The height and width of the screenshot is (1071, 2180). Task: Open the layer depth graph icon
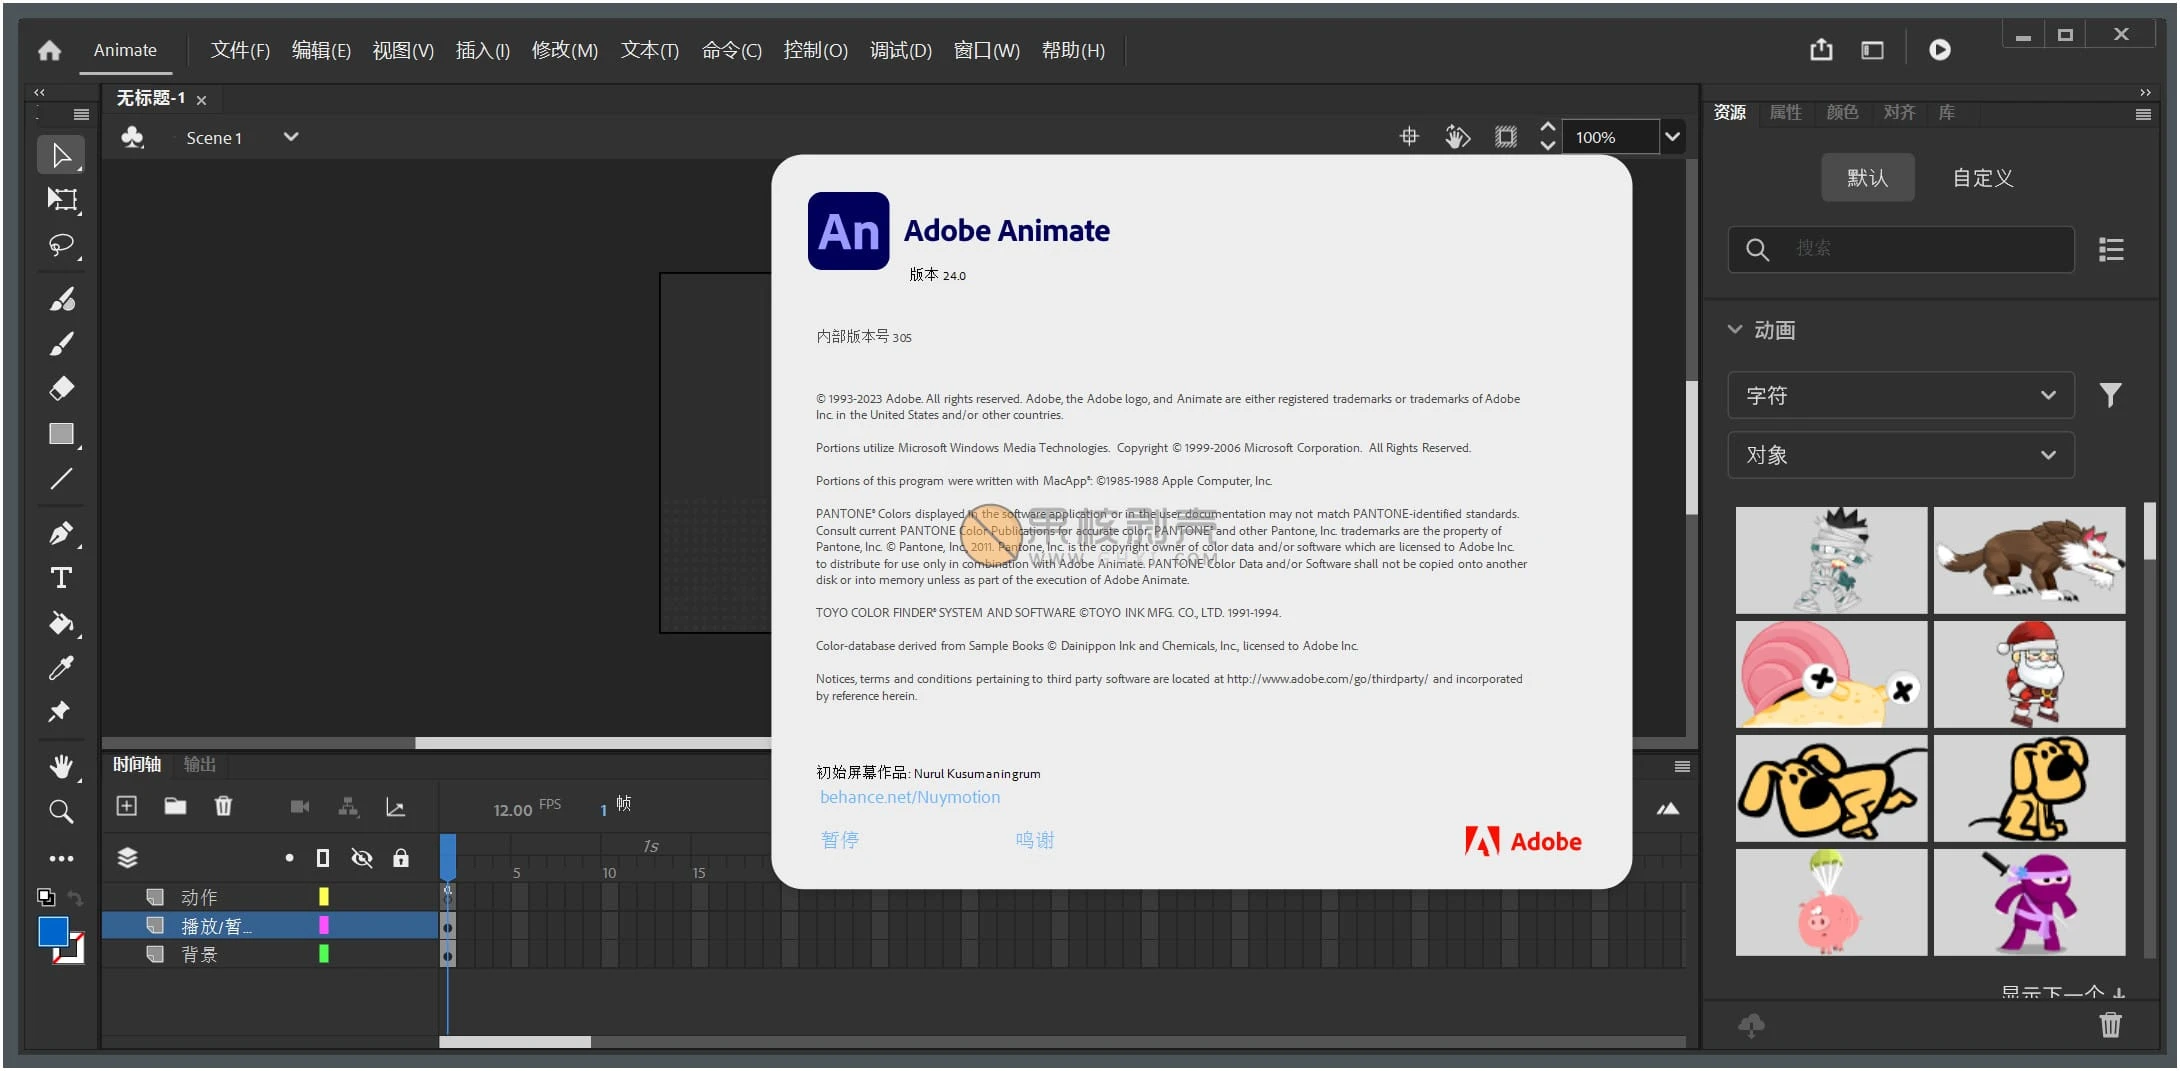pos(396,806)
